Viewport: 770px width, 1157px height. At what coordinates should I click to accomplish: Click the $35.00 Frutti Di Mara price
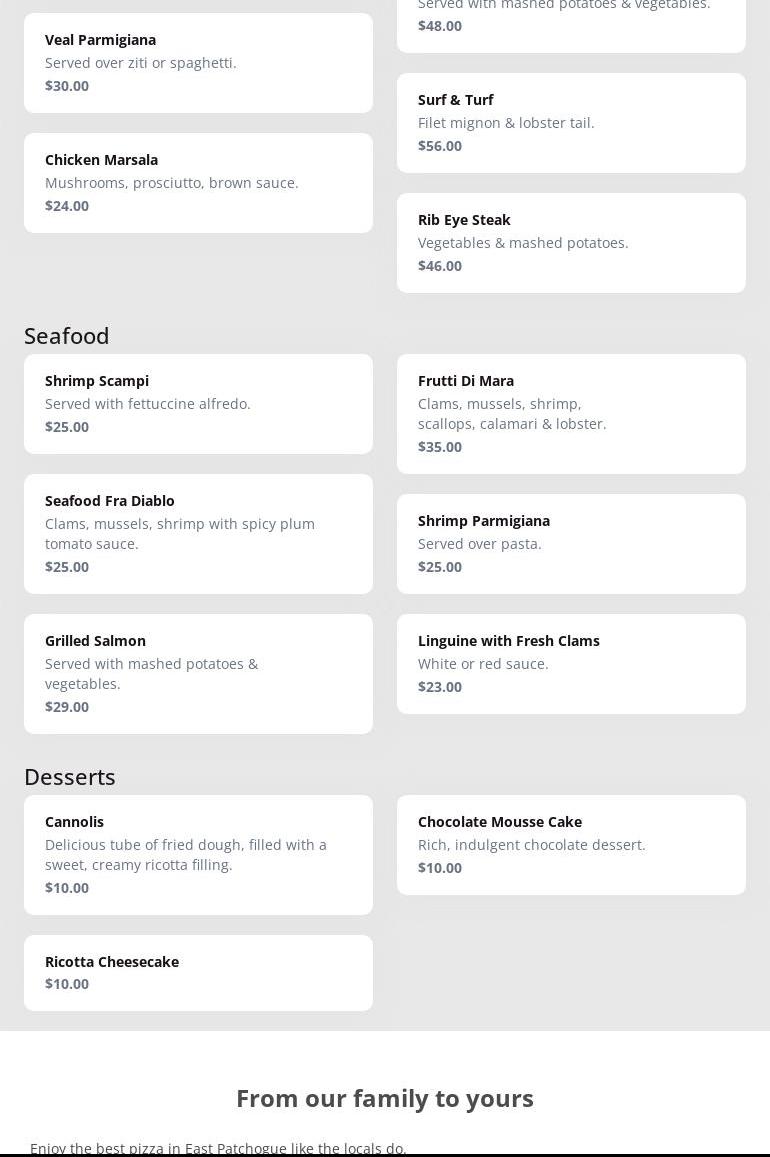440,447
